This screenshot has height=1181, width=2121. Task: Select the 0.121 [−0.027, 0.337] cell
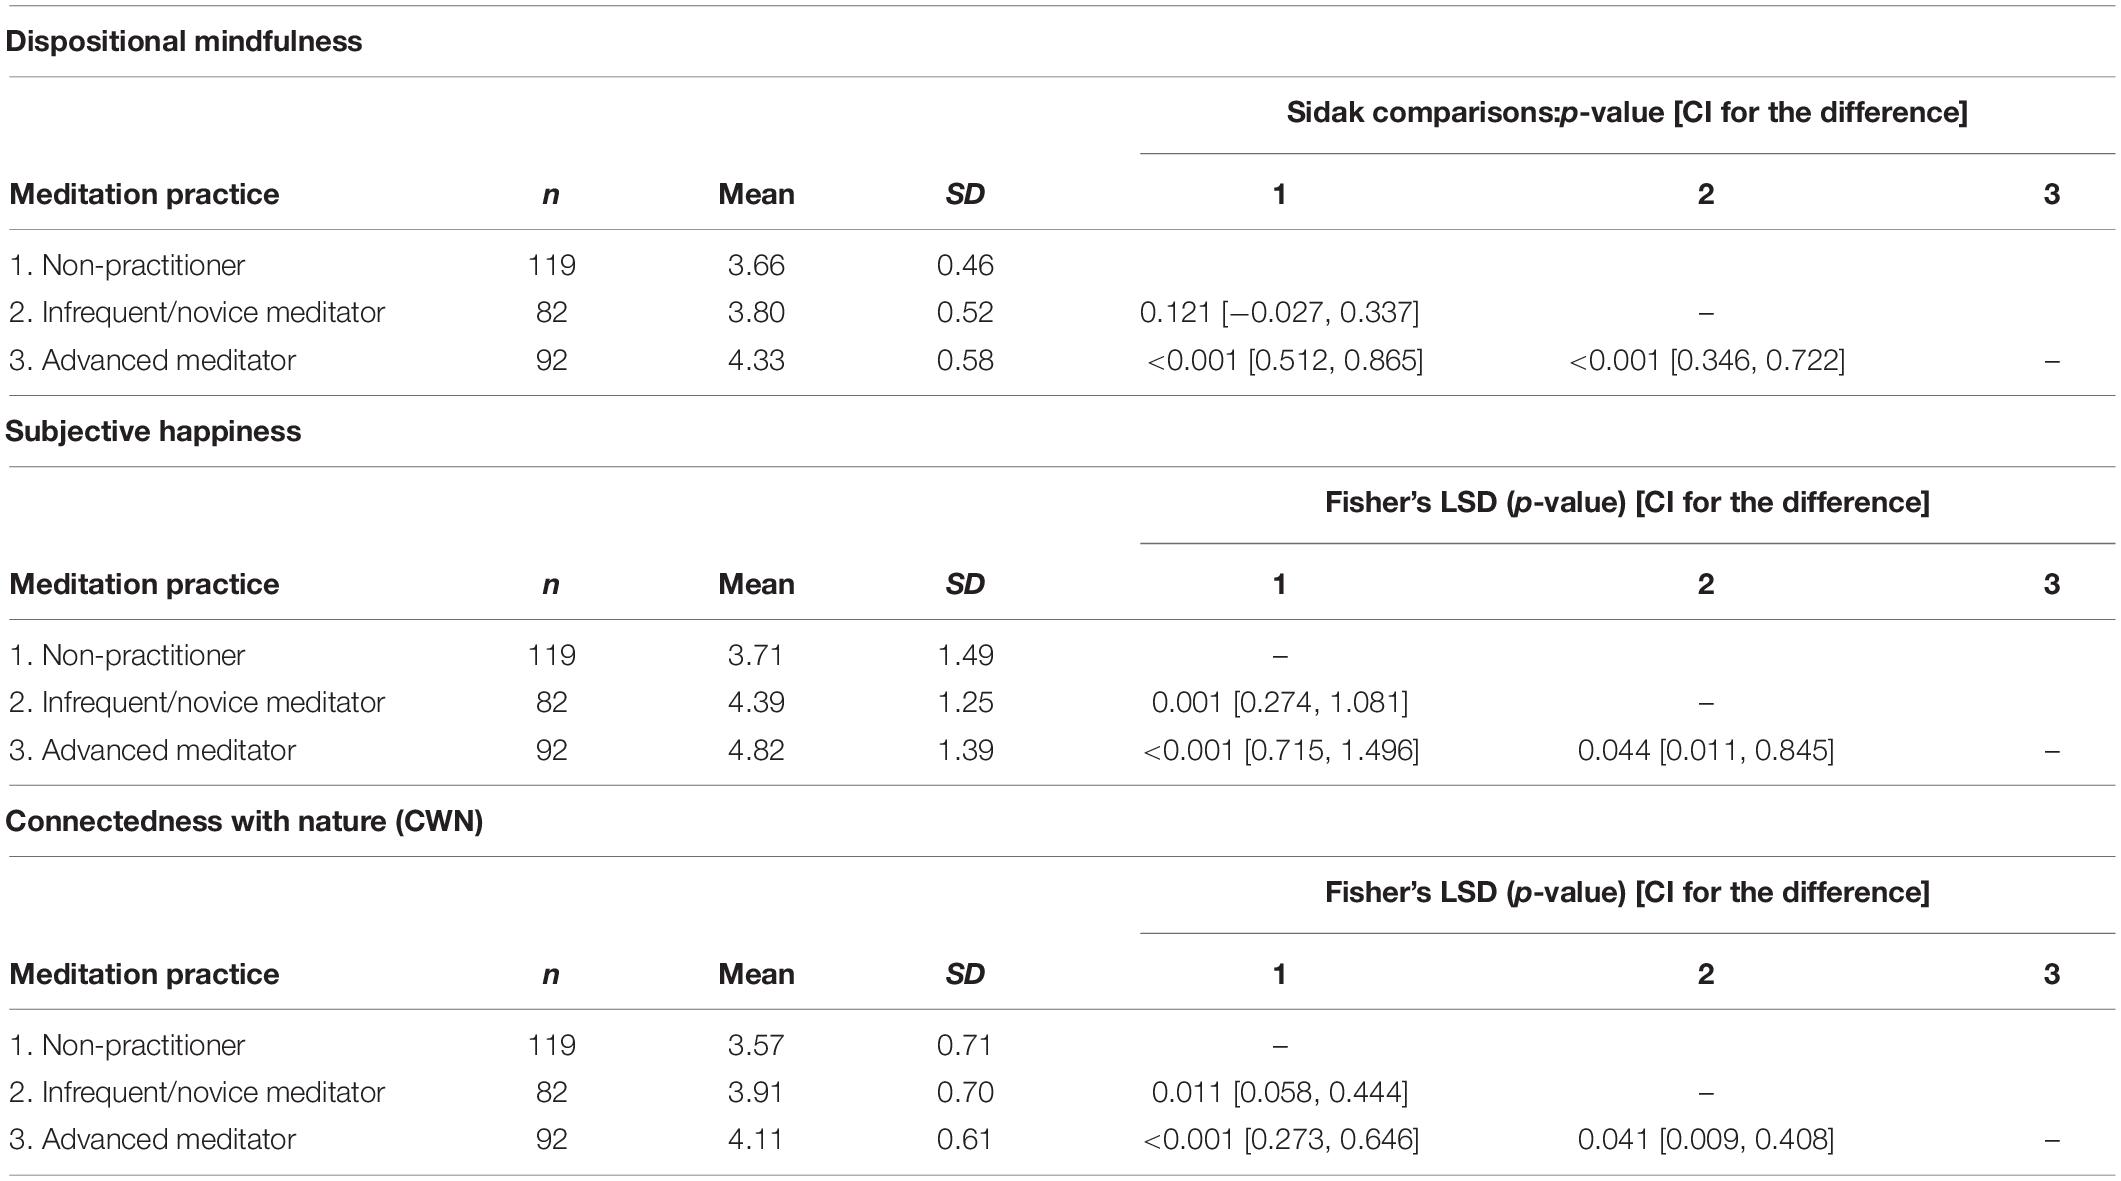(x=1279, y=312)
